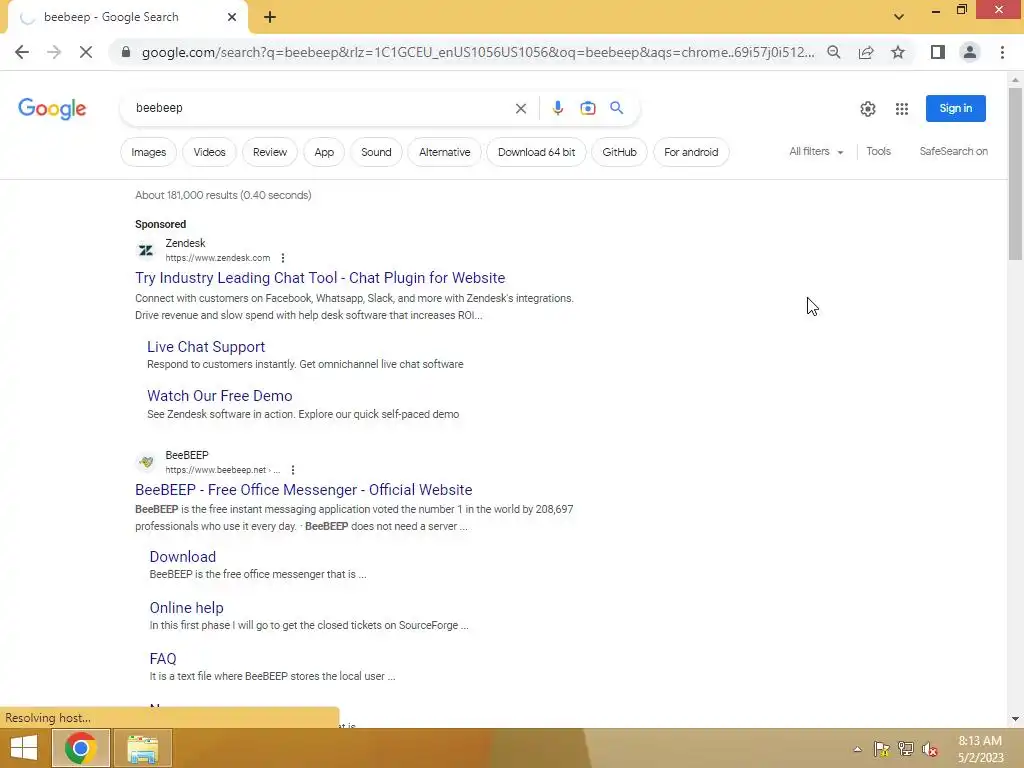
Task: Click scrollbar down arrow
Action: 1015,719
